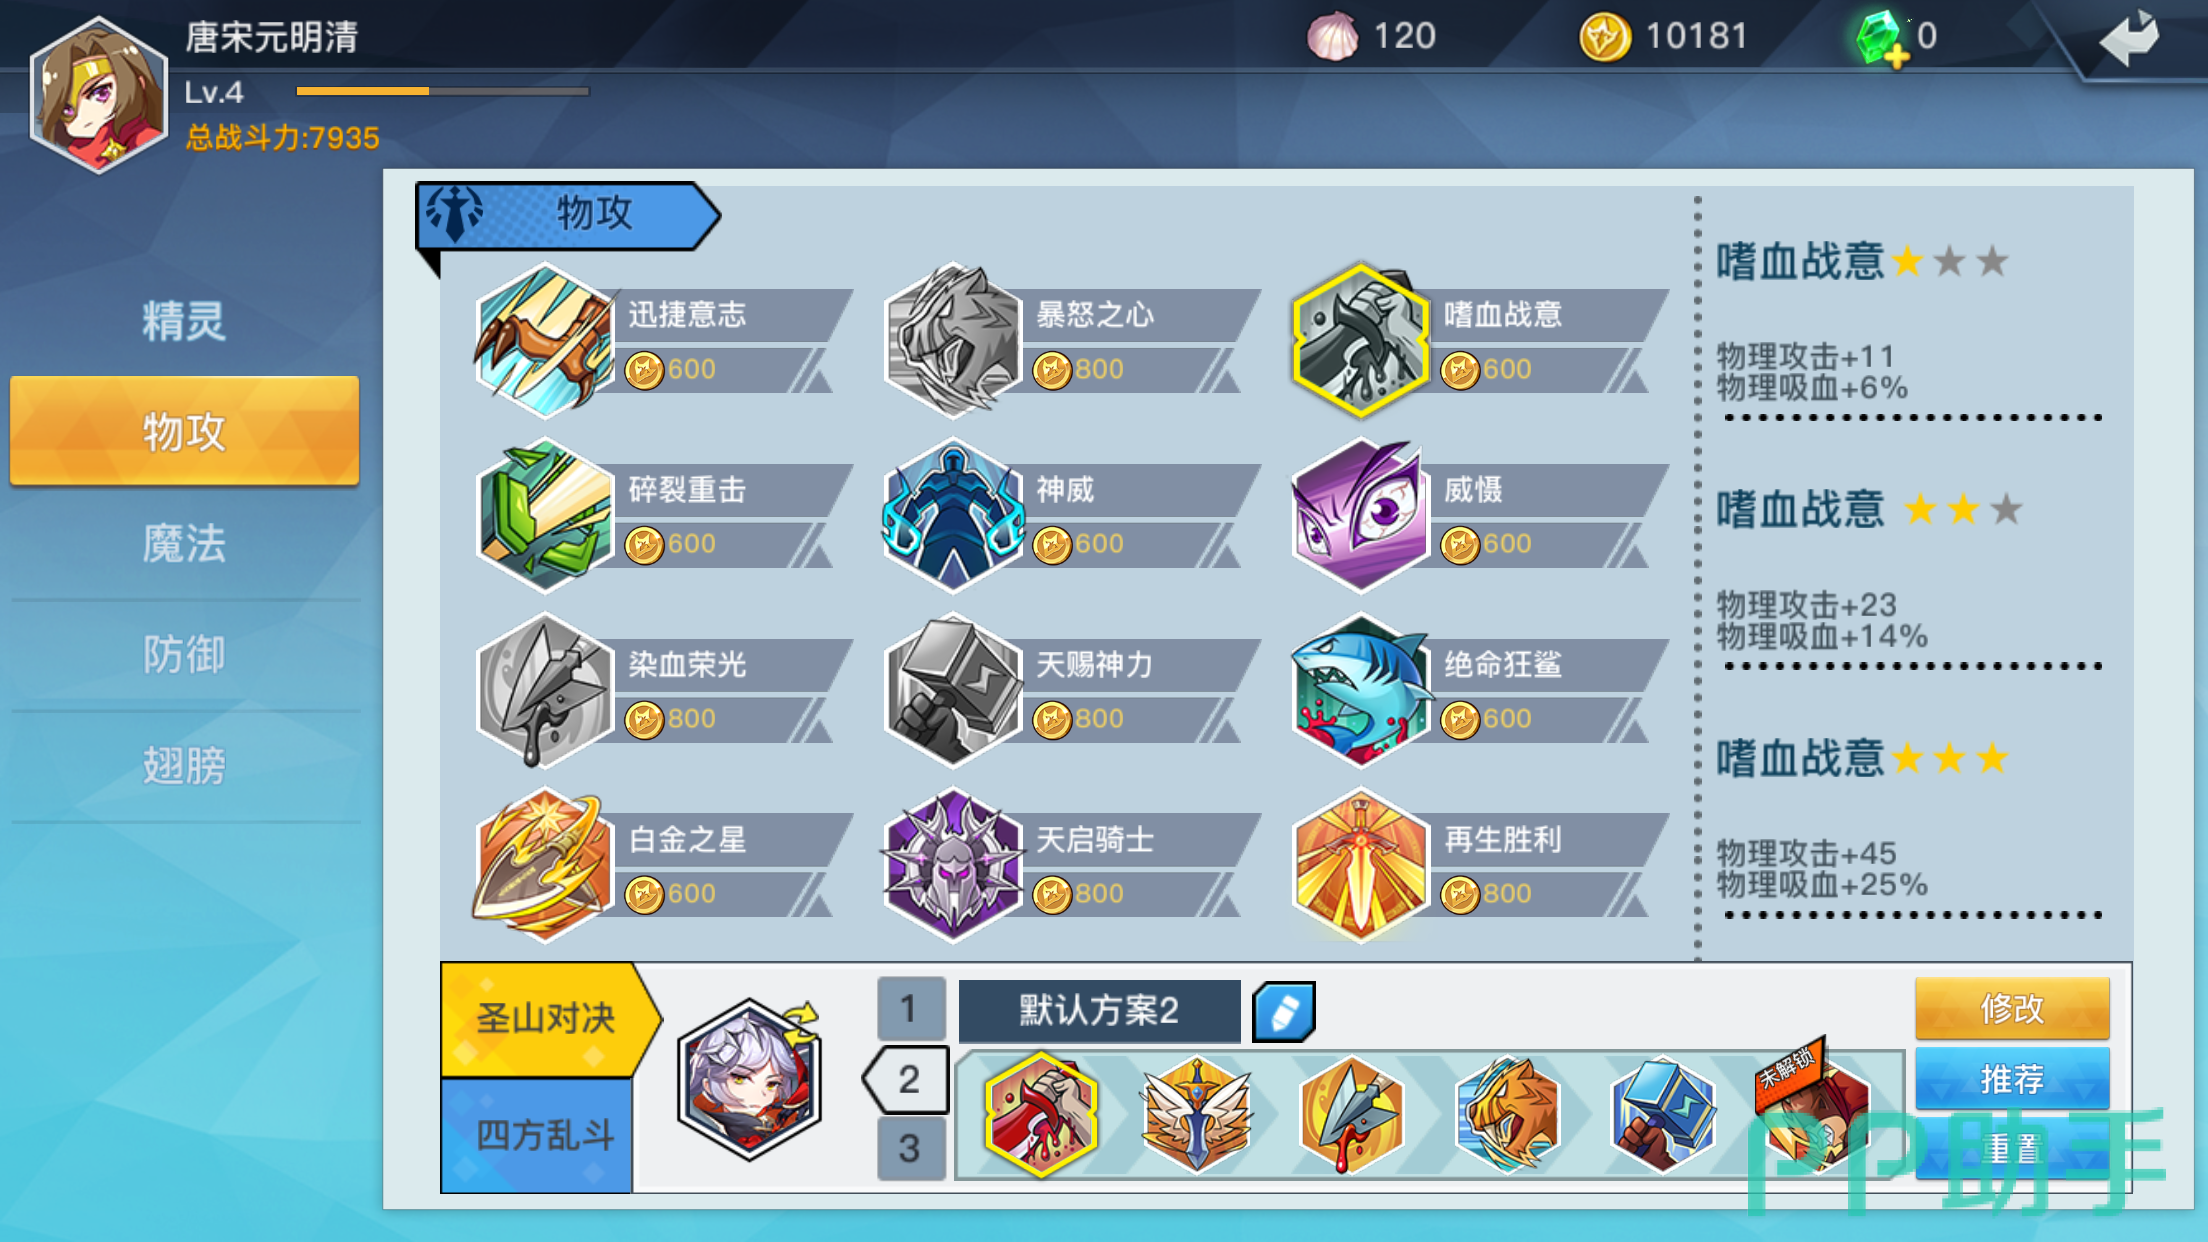
Task: Switch to preset slot 3
Action: point(909,1148)
